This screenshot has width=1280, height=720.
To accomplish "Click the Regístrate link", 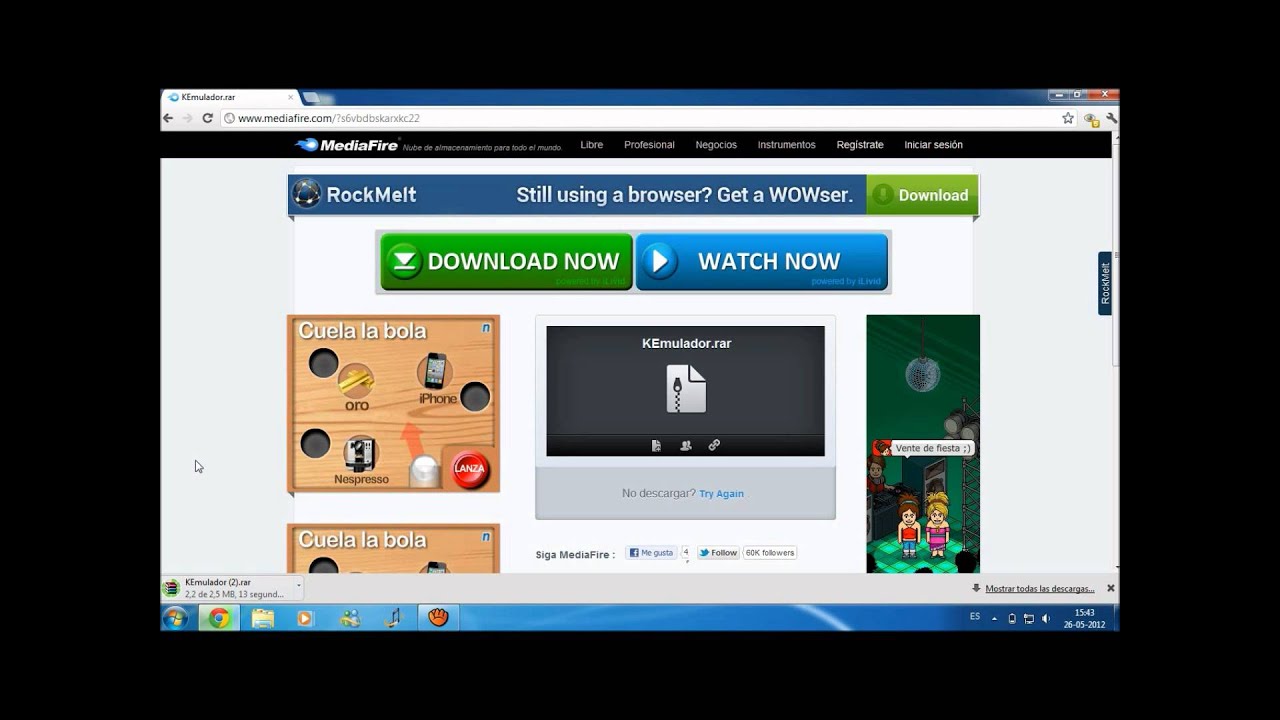I will tap(860, 145).
